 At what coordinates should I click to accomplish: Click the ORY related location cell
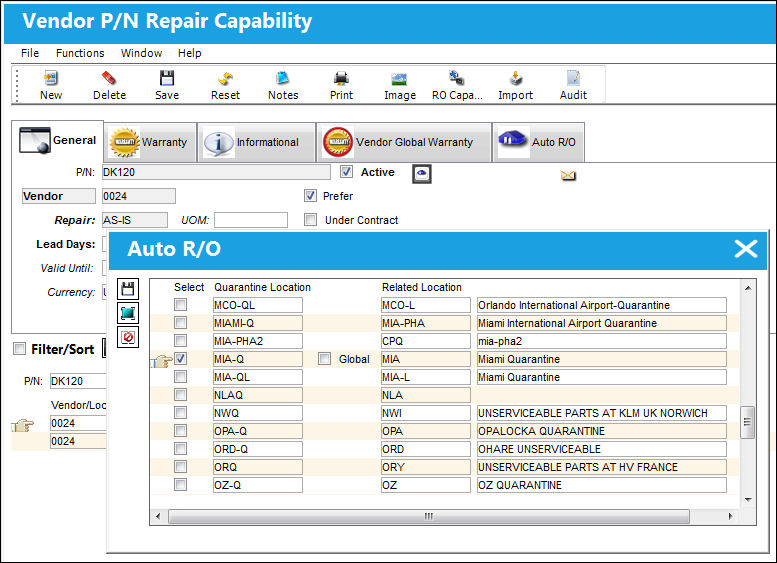pos(426,467)
